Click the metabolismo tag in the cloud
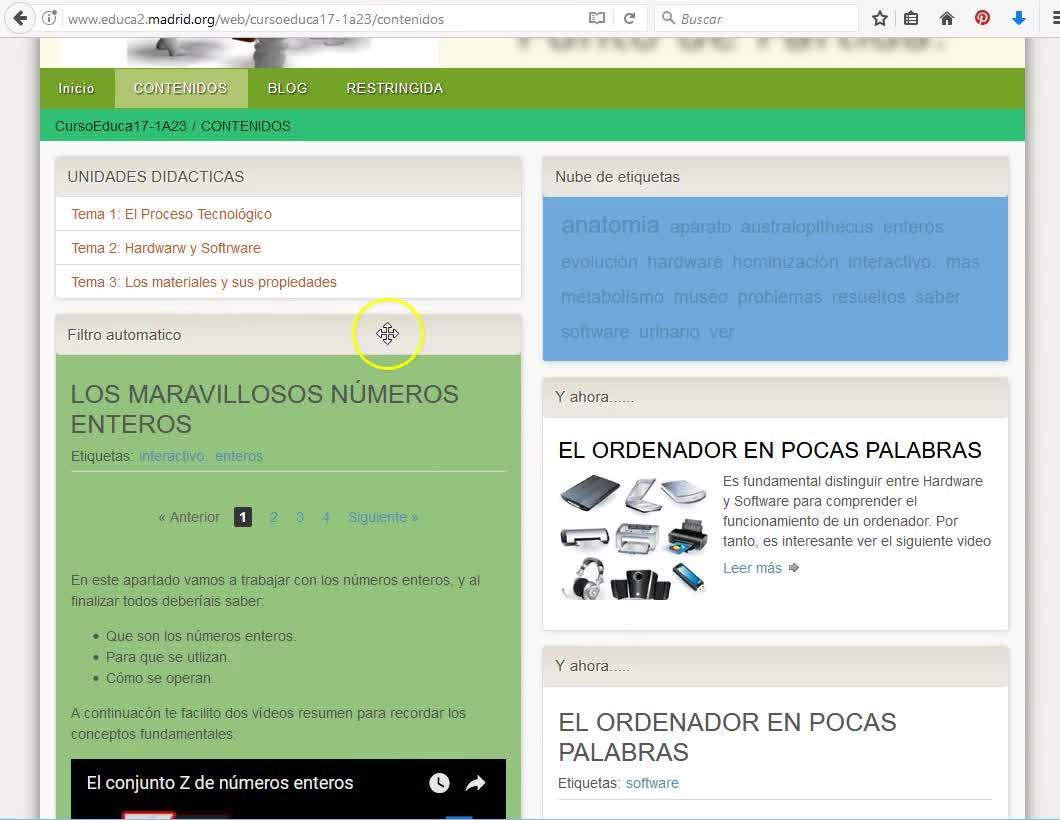The width and height of the screenshot is (1060, 820). (x=612, y=297)
